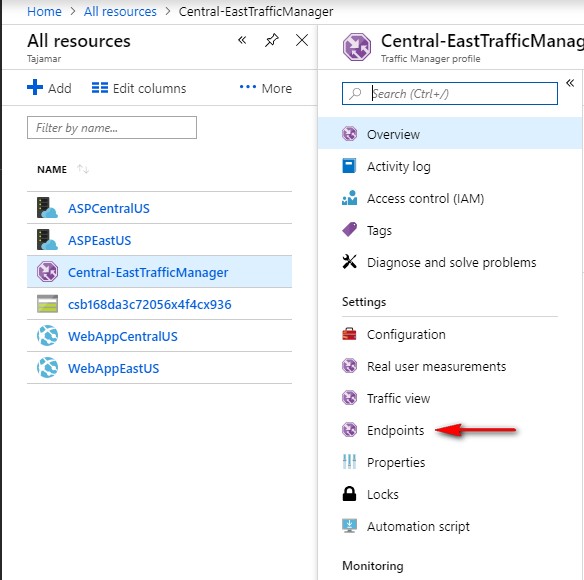Click the Traffic Manager profile header icon
Screen dimensions: 584x580
[x=357, y=47]
